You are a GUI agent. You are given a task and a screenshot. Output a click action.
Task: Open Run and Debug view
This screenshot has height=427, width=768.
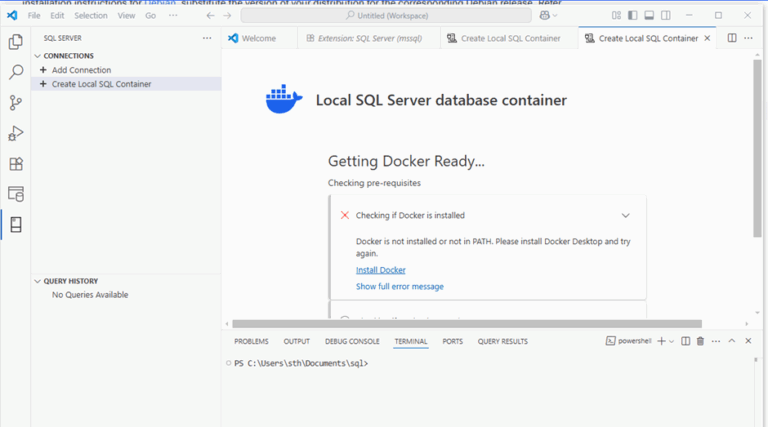(15, 133)
